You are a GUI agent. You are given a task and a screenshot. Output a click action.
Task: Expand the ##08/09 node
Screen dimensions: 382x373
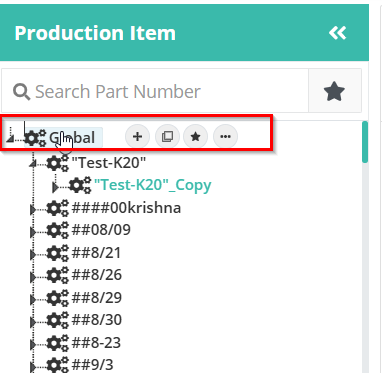click(x=33, y=231)
